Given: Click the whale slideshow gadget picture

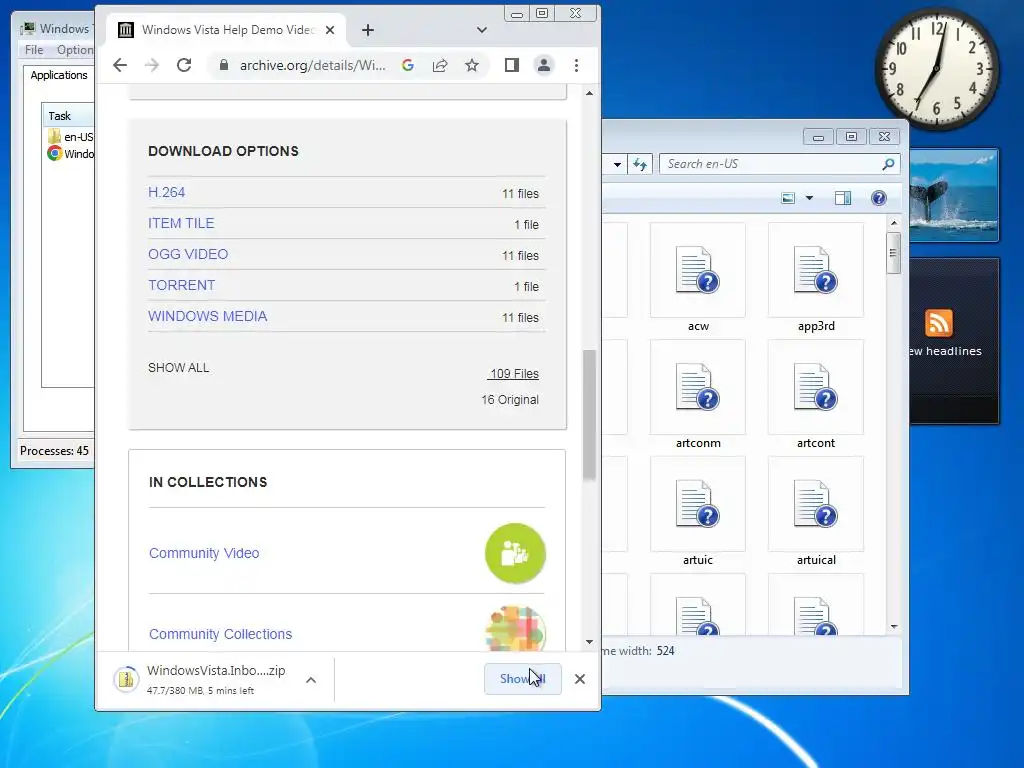Looking at the screenshot, I should 954,195.
